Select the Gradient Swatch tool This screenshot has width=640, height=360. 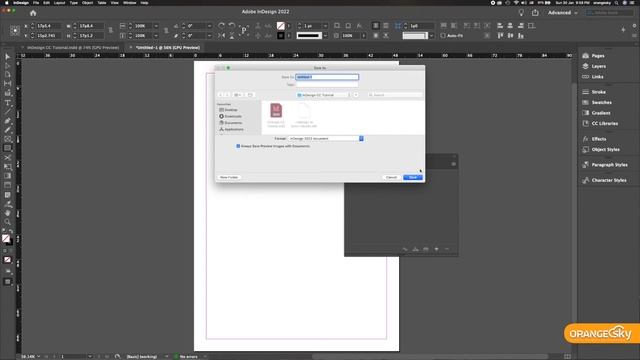tap(8, 176)
